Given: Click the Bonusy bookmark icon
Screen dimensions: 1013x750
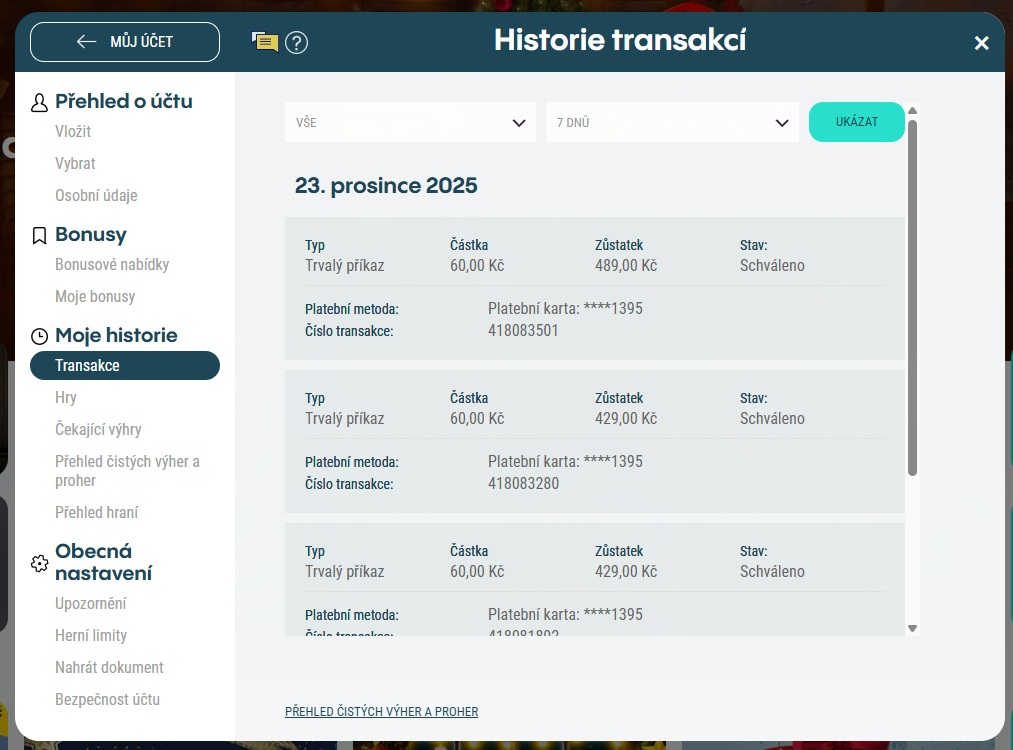Looking at the screenshot, I should [40, 235].
